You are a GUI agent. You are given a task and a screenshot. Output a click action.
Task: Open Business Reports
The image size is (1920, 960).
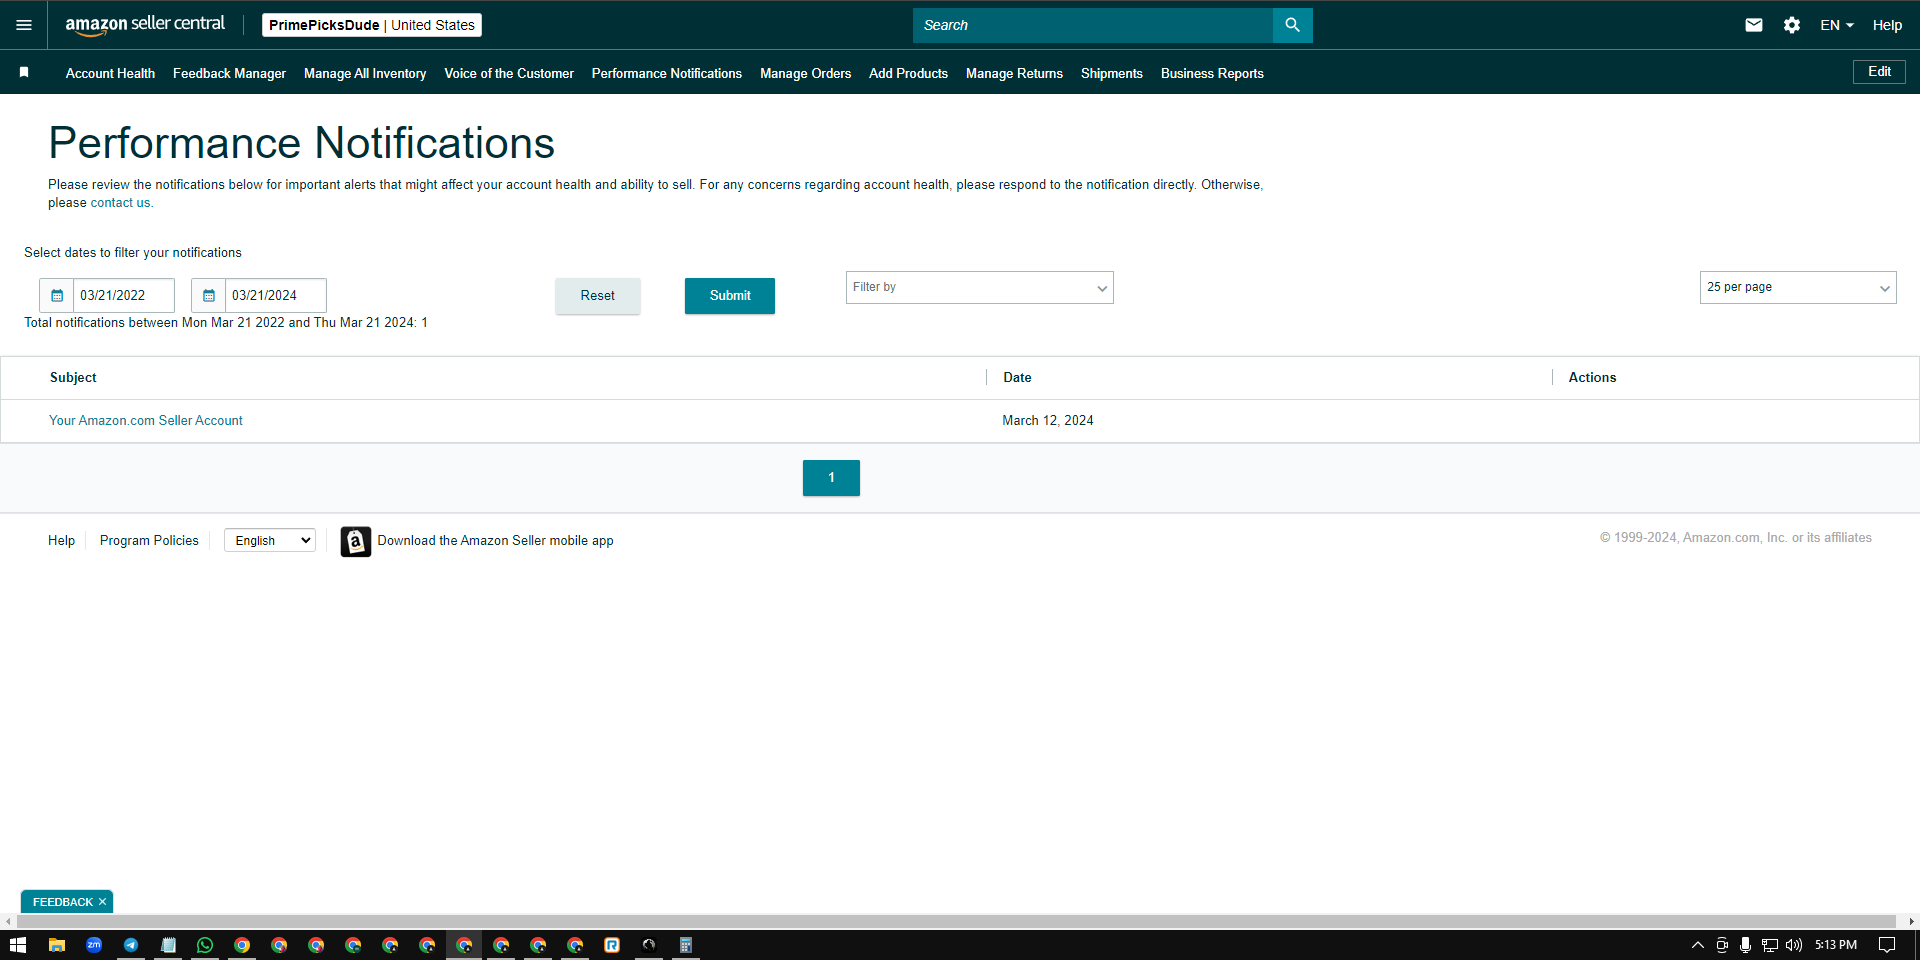[x=1212, y=73]
